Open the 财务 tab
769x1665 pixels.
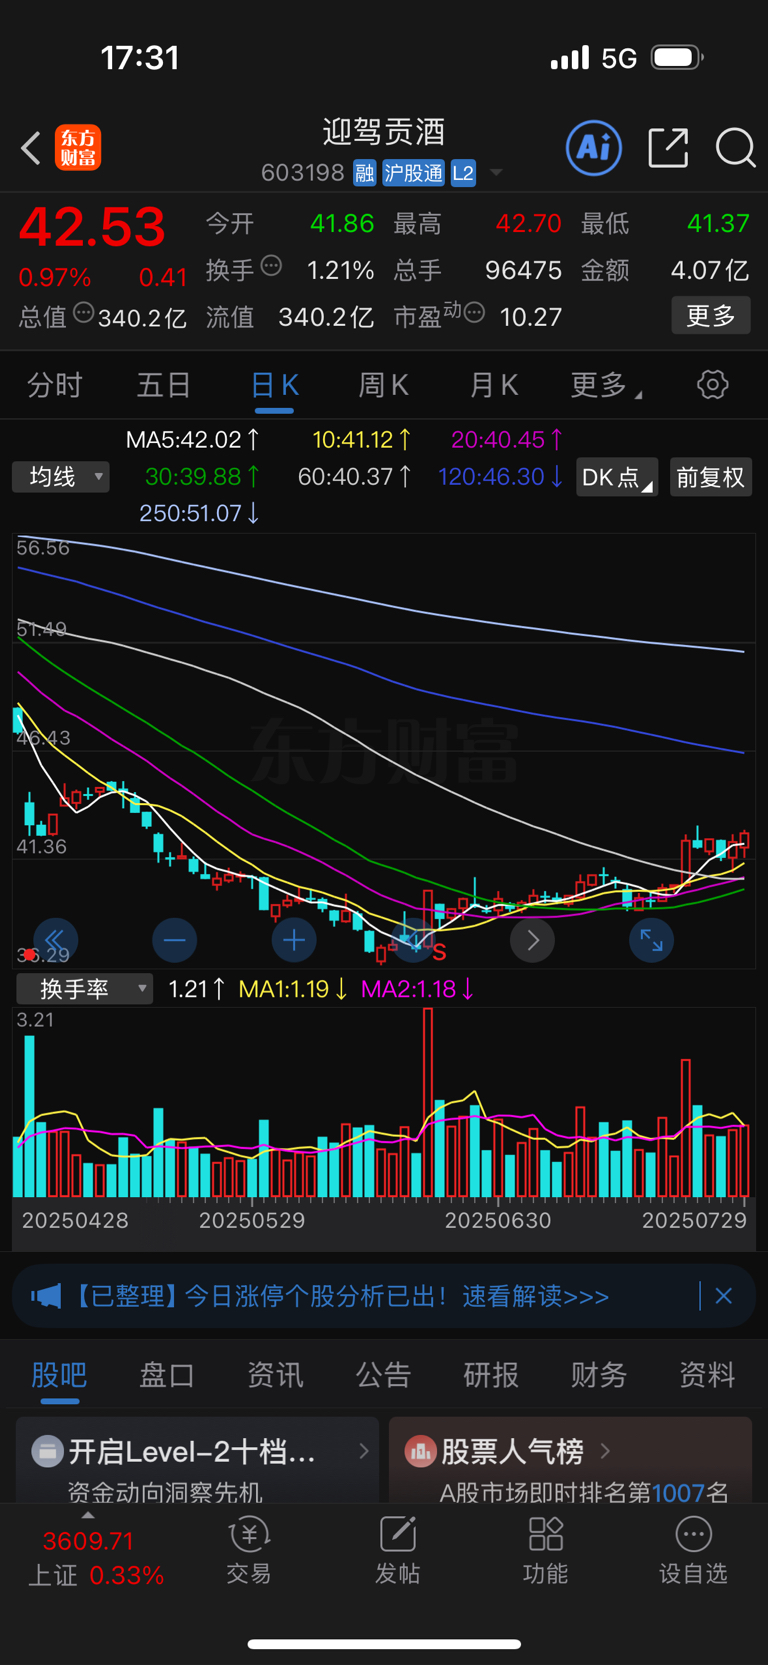[x=599, y=1375]
